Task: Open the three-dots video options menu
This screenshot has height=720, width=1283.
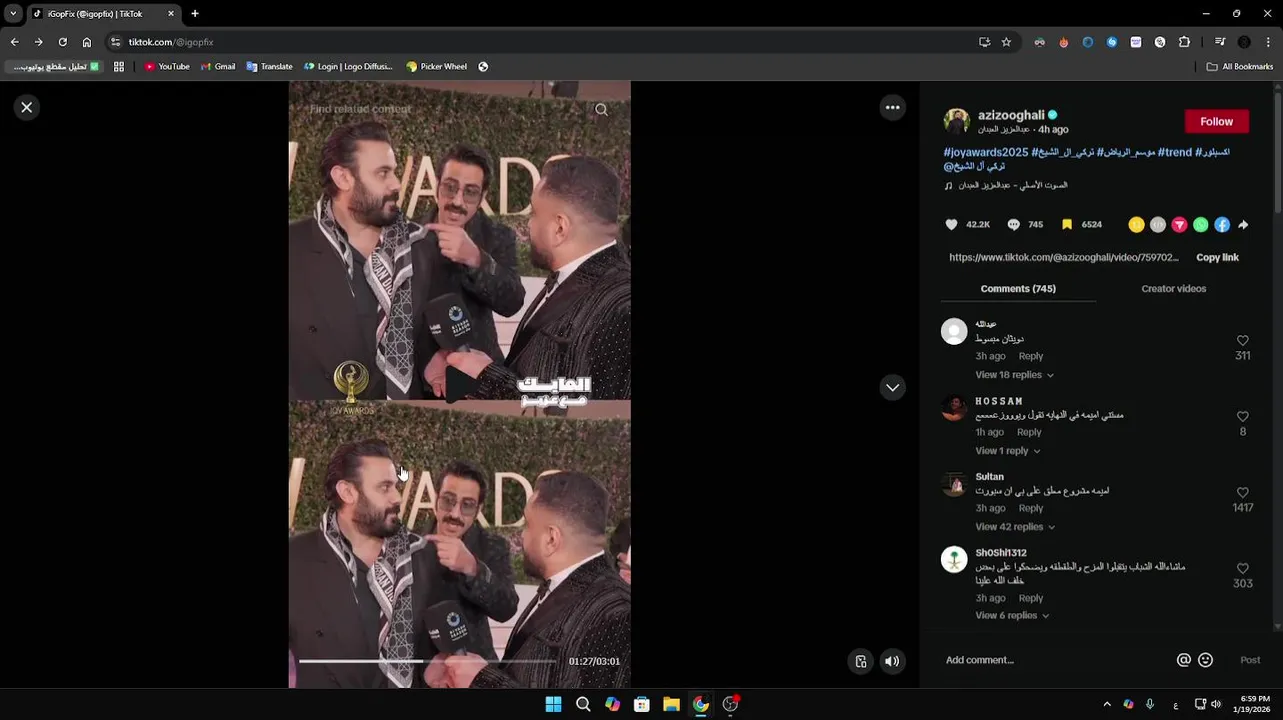Action: [892, 107]
